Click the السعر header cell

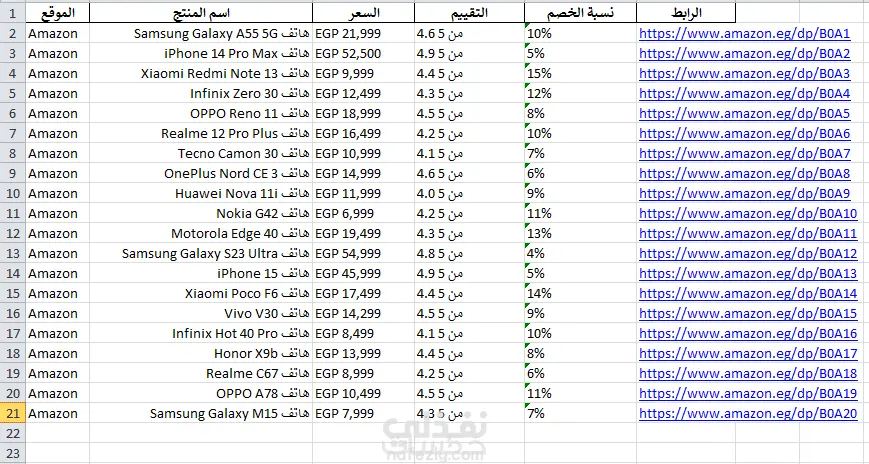(x=361, y=13)
